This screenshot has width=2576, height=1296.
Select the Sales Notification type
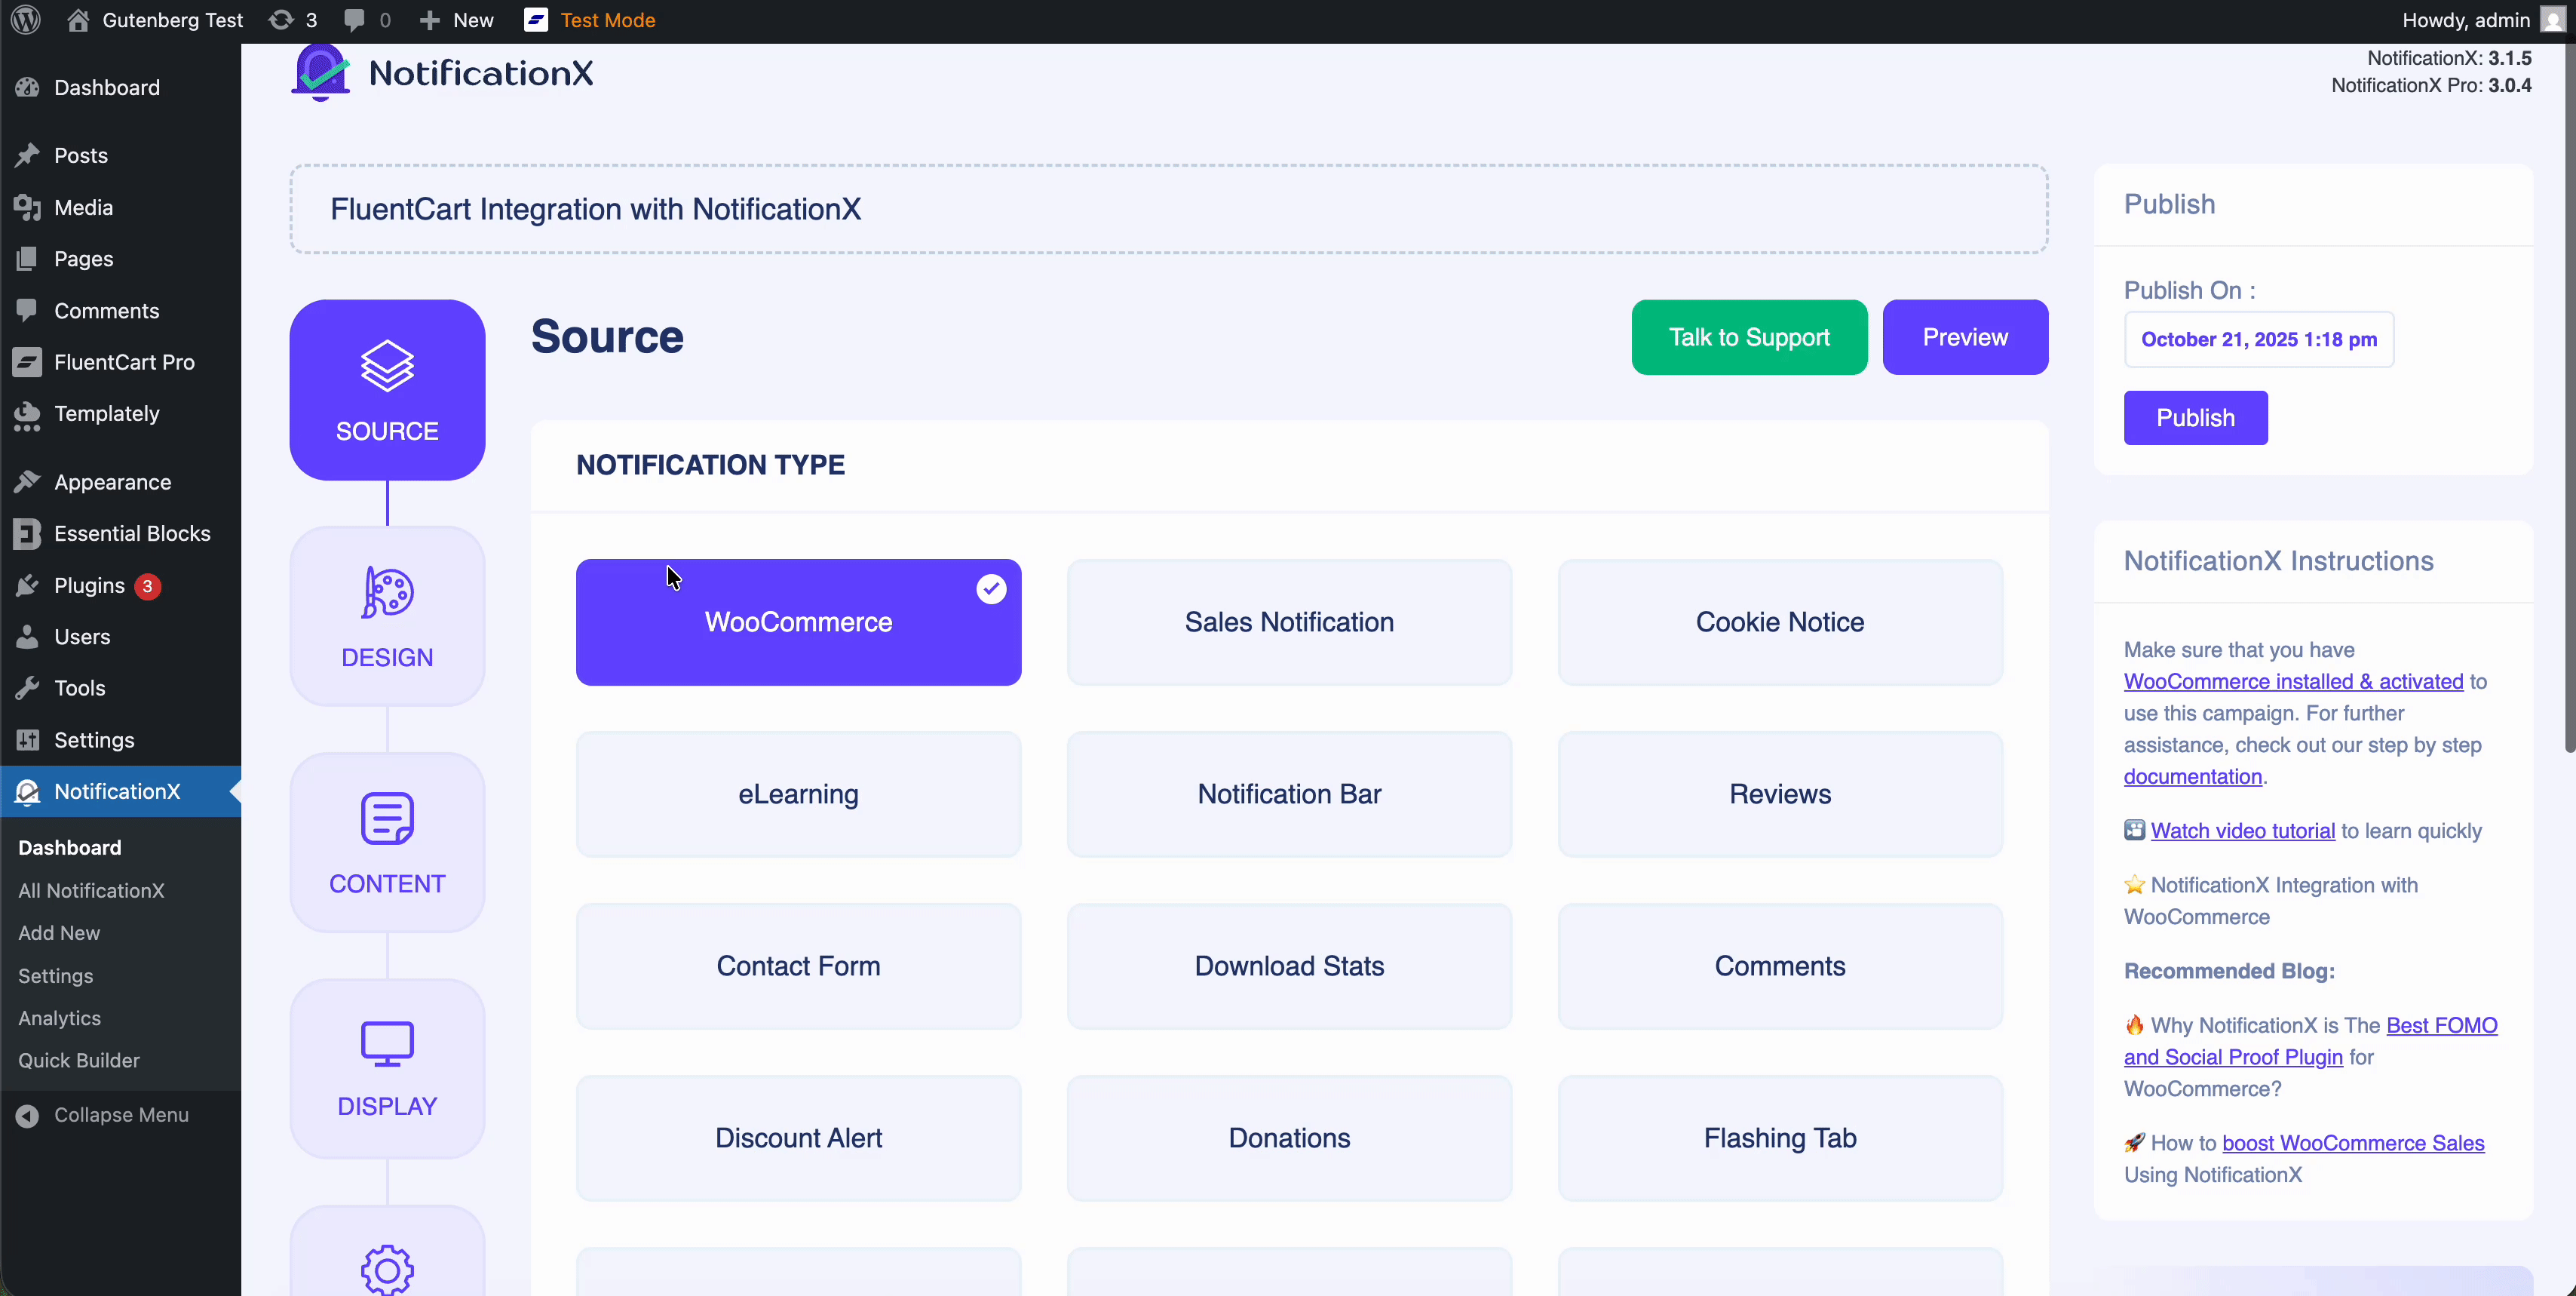tap(1288, 622)
